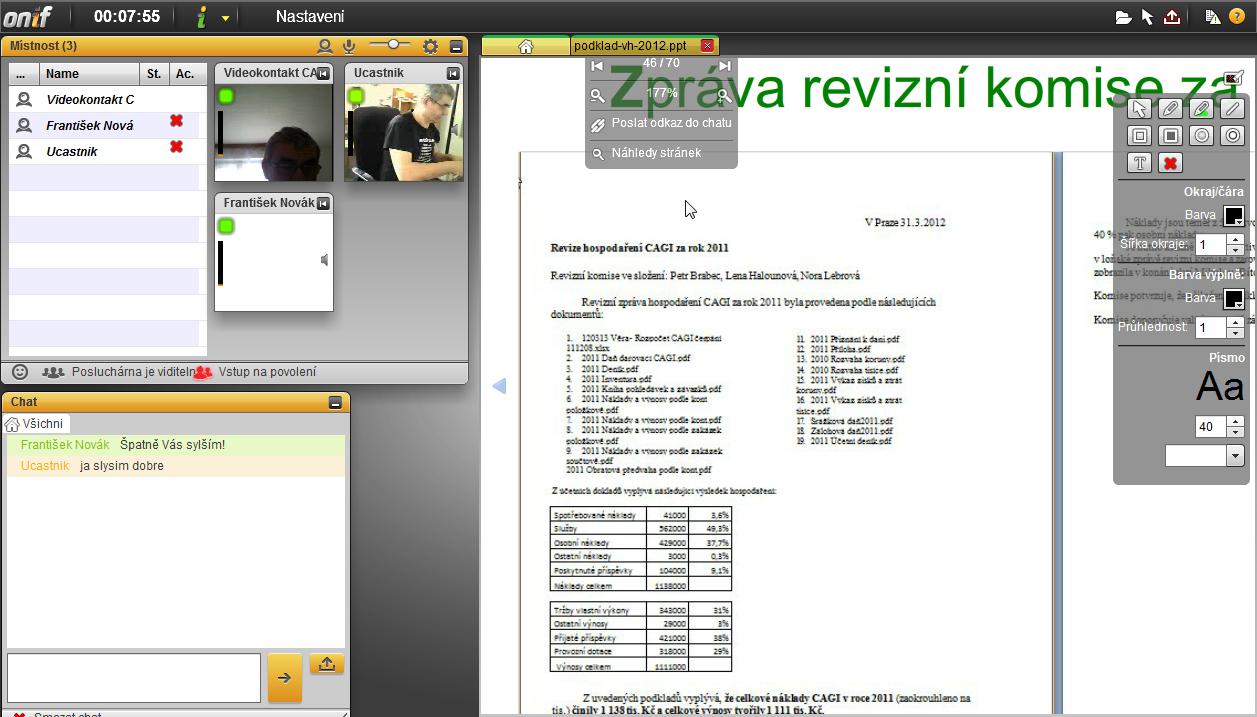1257x717 pixels.
Task: Click red X for Ucastnik row
Action: (x=177, y=147)
